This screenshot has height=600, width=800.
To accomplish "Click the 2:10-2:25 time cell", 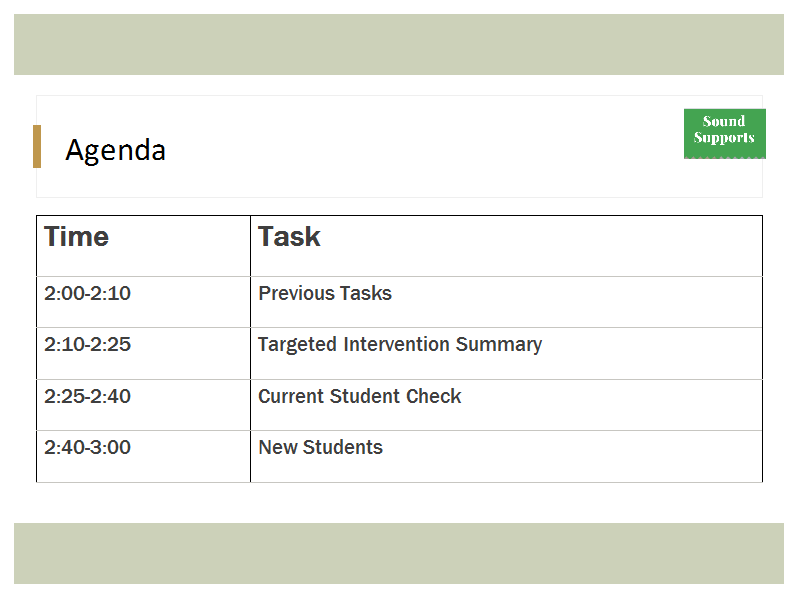I will (x=143, y=354).
